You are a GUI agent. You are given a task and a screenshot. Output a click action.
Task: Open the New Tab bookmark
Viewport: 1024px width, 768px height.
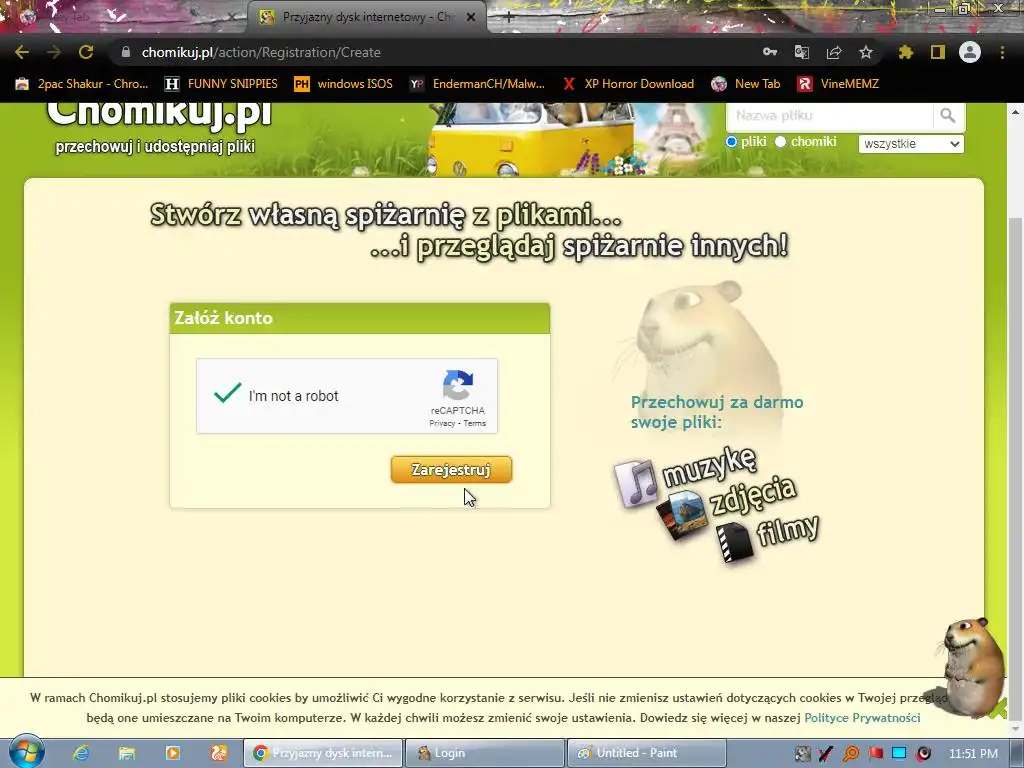(746, 84)
